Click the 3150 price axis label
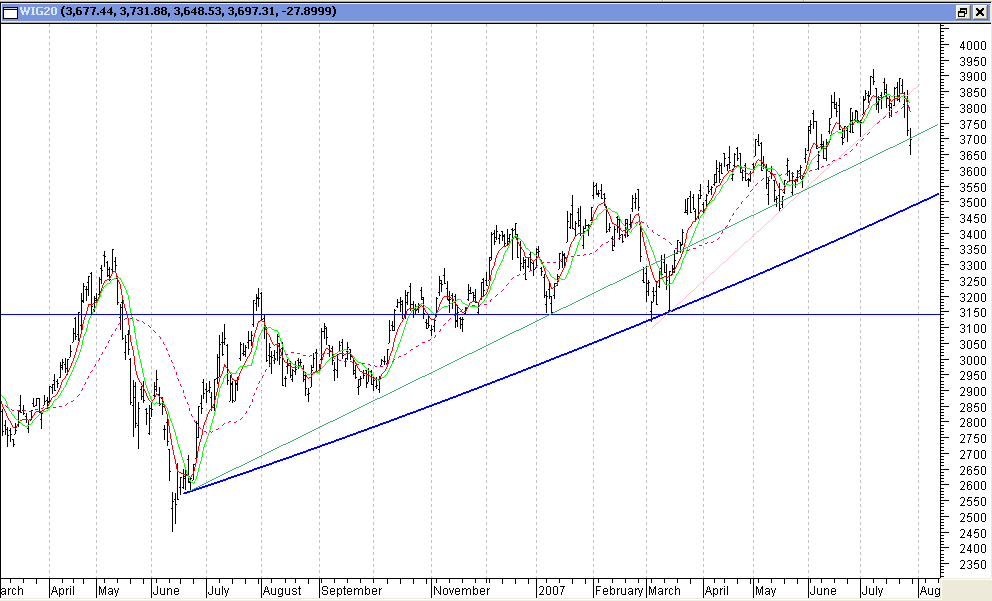The height and width of the screenshot is (601, 992). point(972,313)
